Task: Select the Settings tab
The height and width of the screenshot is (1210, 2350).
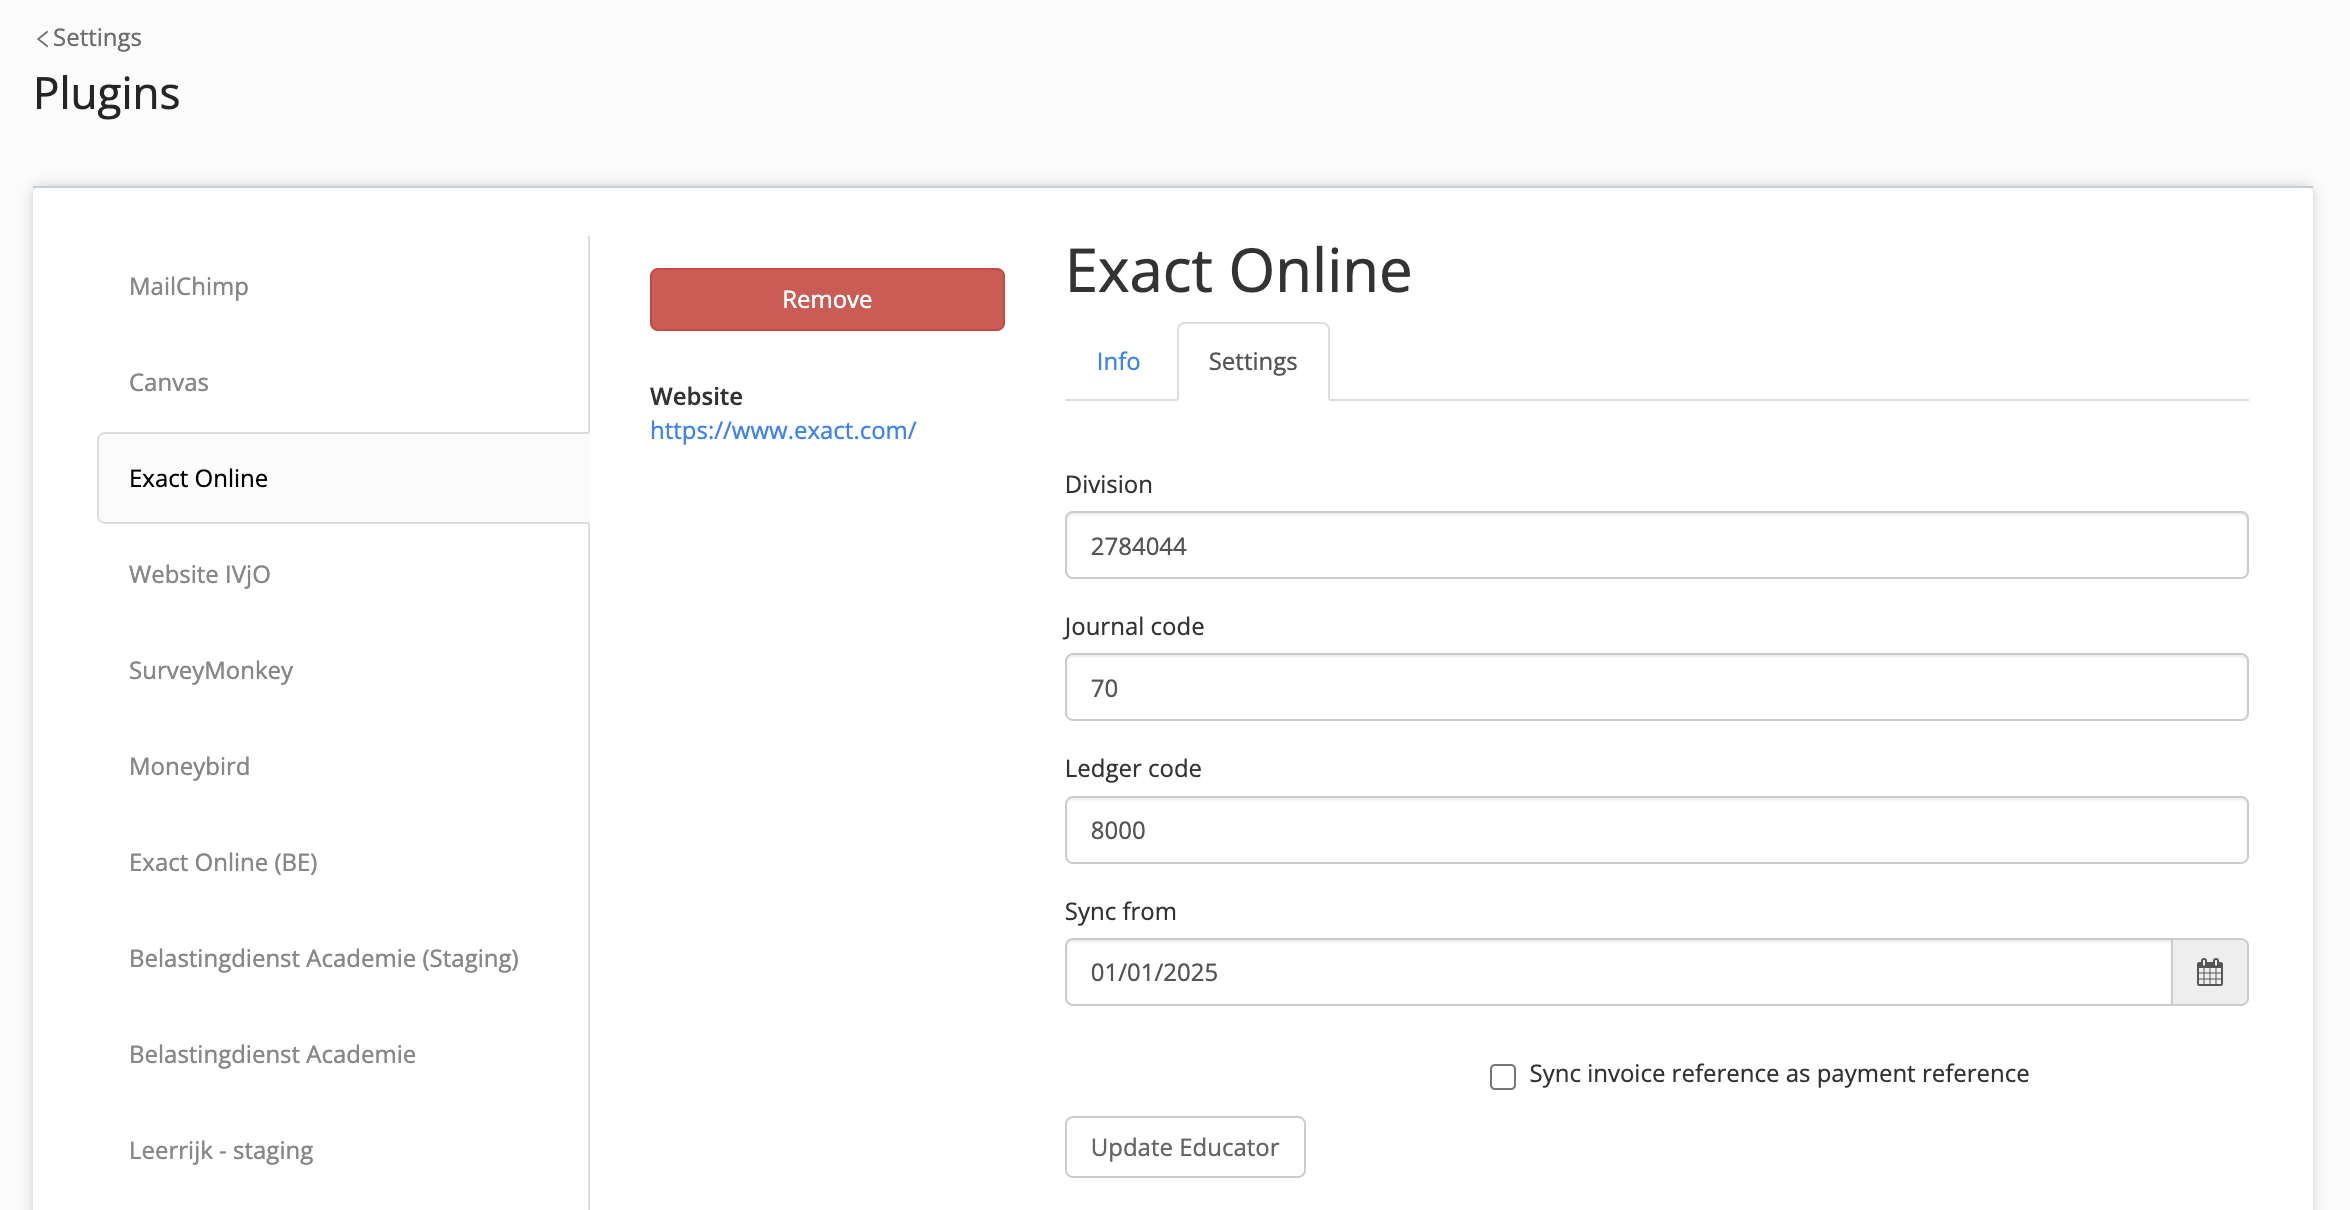Action: (x=1252, y=361)
